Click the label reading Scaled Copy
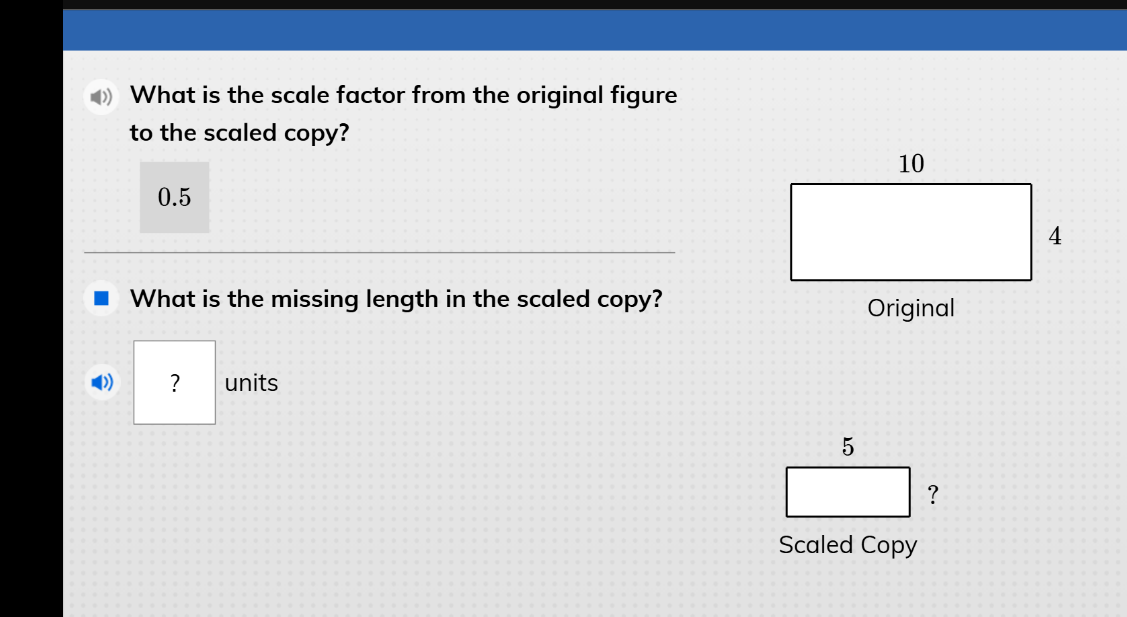 coord(848,545)
